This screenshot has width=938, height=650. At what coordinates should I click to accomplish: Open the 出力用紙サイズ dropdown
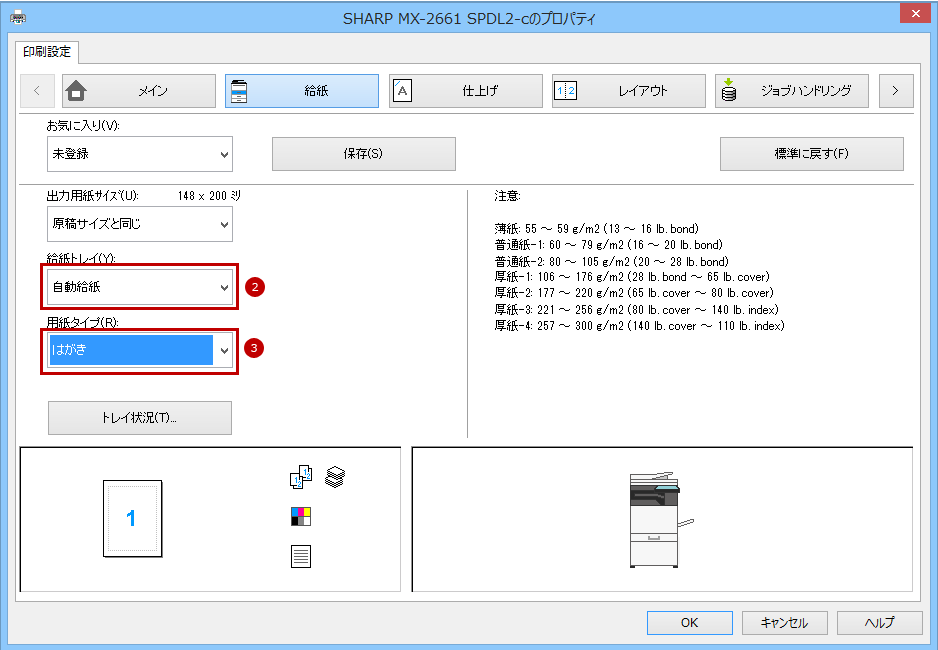[140, 224]
